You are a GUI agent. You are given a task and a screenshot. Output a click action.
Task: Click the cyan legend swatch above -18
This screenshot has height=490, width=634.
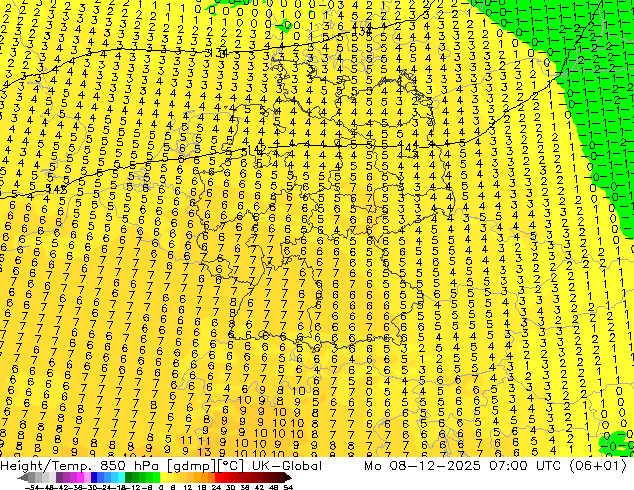tap(121, 477)
